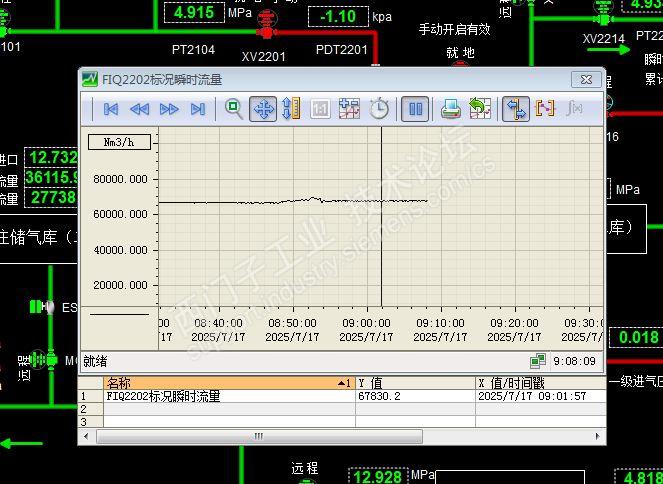This screenshot has width=663, height=484.
Task: Click right arrow of horizontal scrollbar
Action: coord(597,436)
